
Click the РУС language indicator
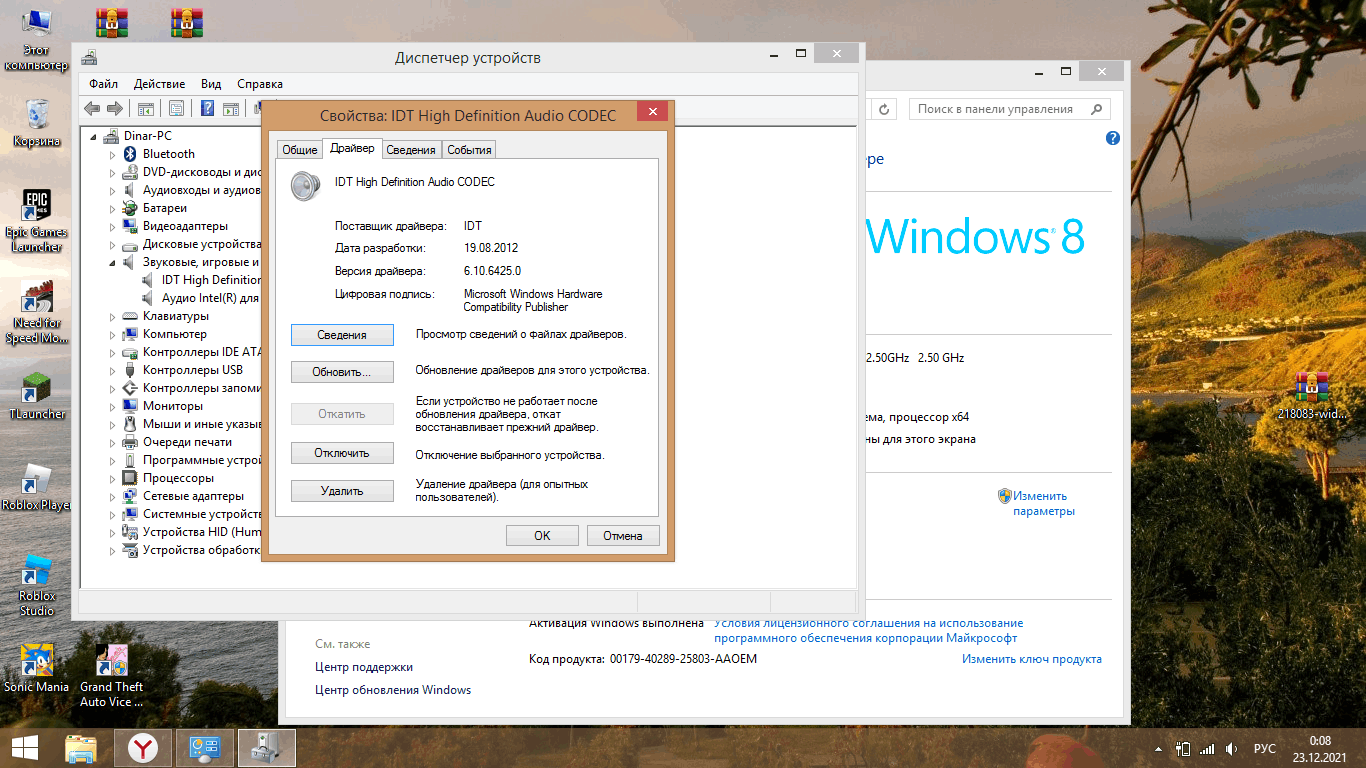[x=1265, y=748]
